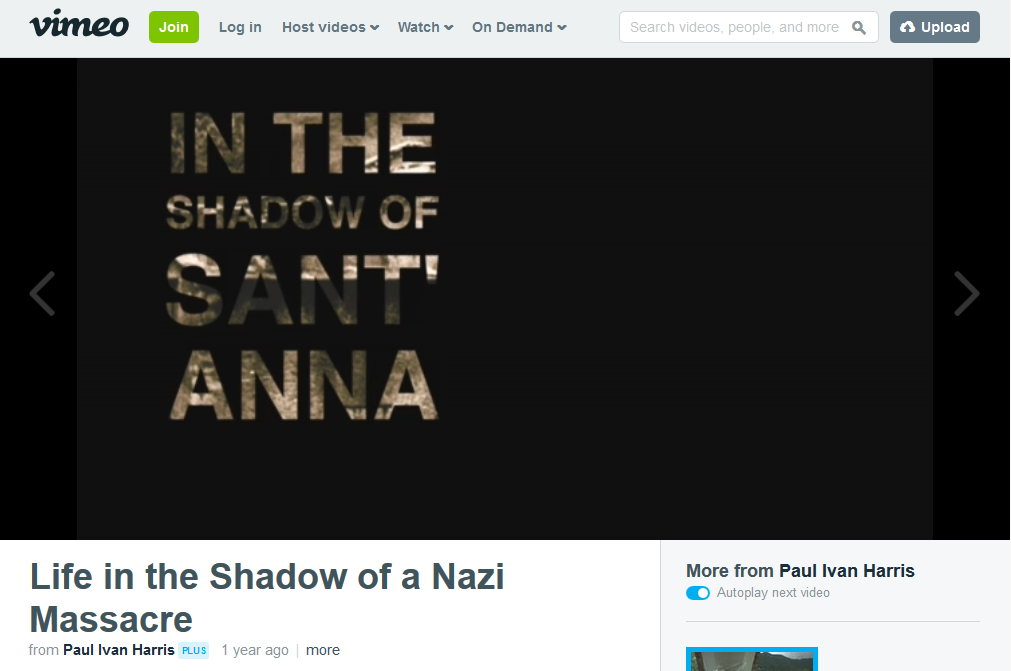Image resolution: width=1011 pixels, height=671 pixels.
Task: Play the In the Shadow of Sant'Anna video
Action: pyautogui.click(x=505, y=298)
